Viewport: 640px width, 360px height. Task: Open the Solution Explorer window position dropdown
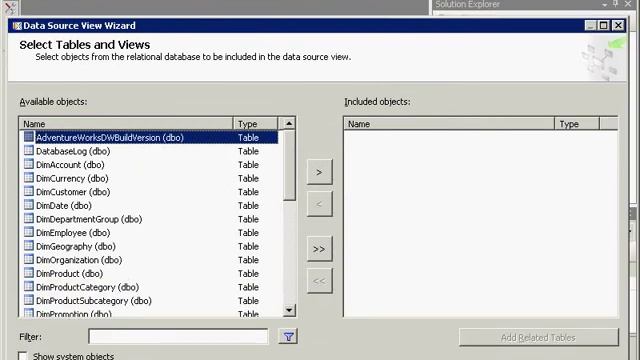(x=604, y=4)
